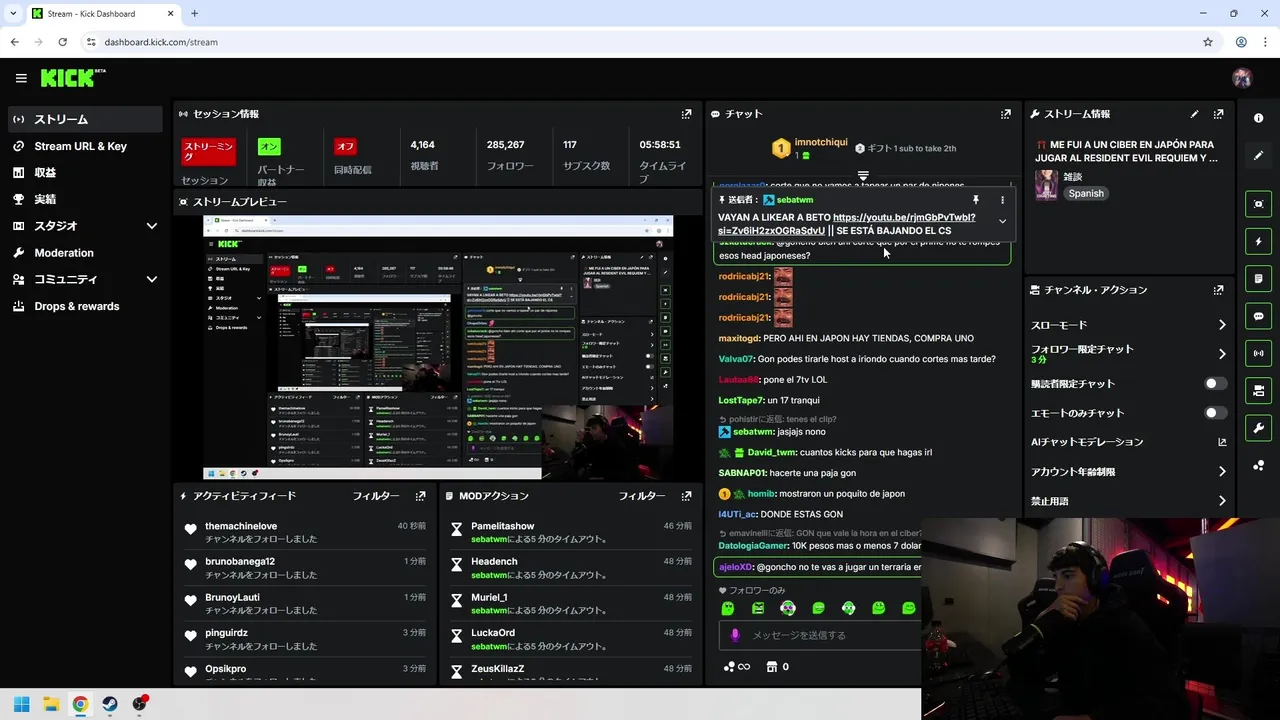
Task: Open the Windows Start menu
Action: click(x=21, y=704)
